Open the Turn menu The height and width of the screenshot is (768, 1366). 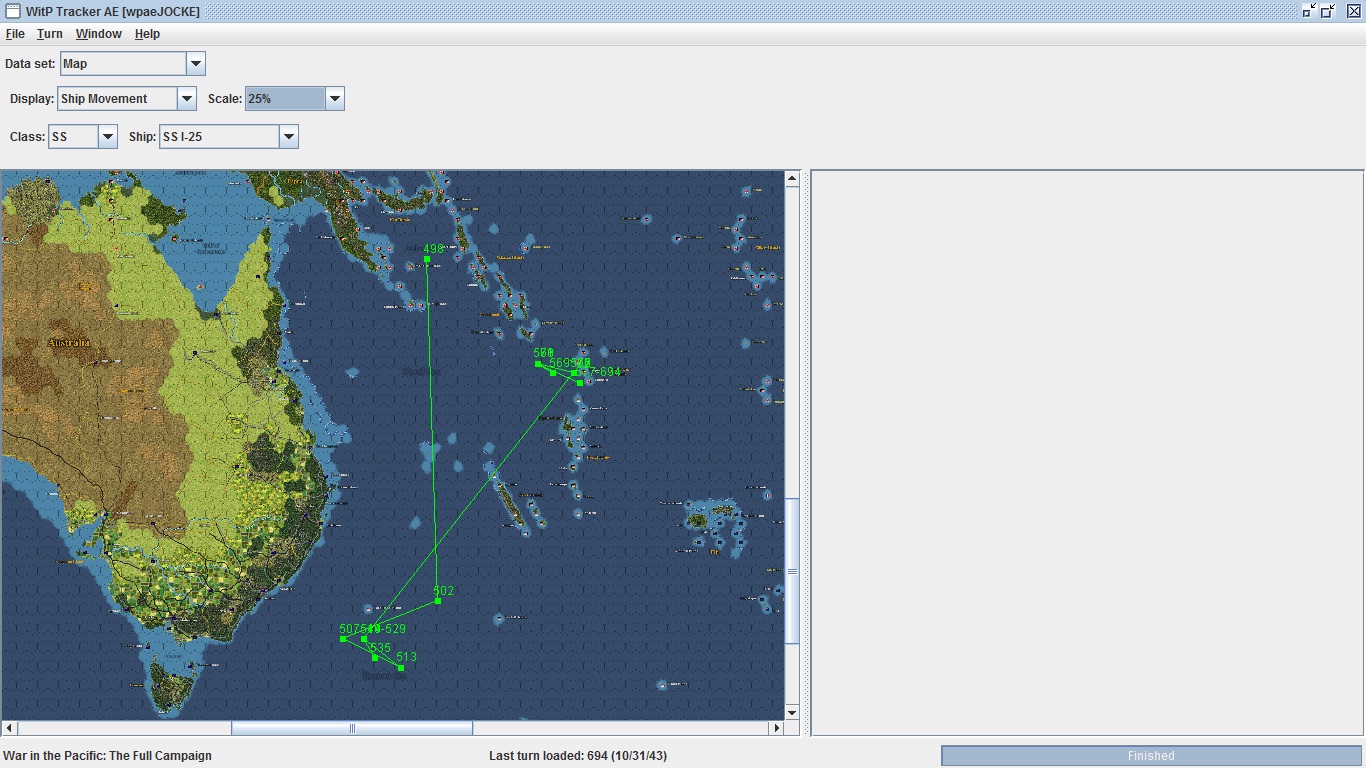click(50, 34)
